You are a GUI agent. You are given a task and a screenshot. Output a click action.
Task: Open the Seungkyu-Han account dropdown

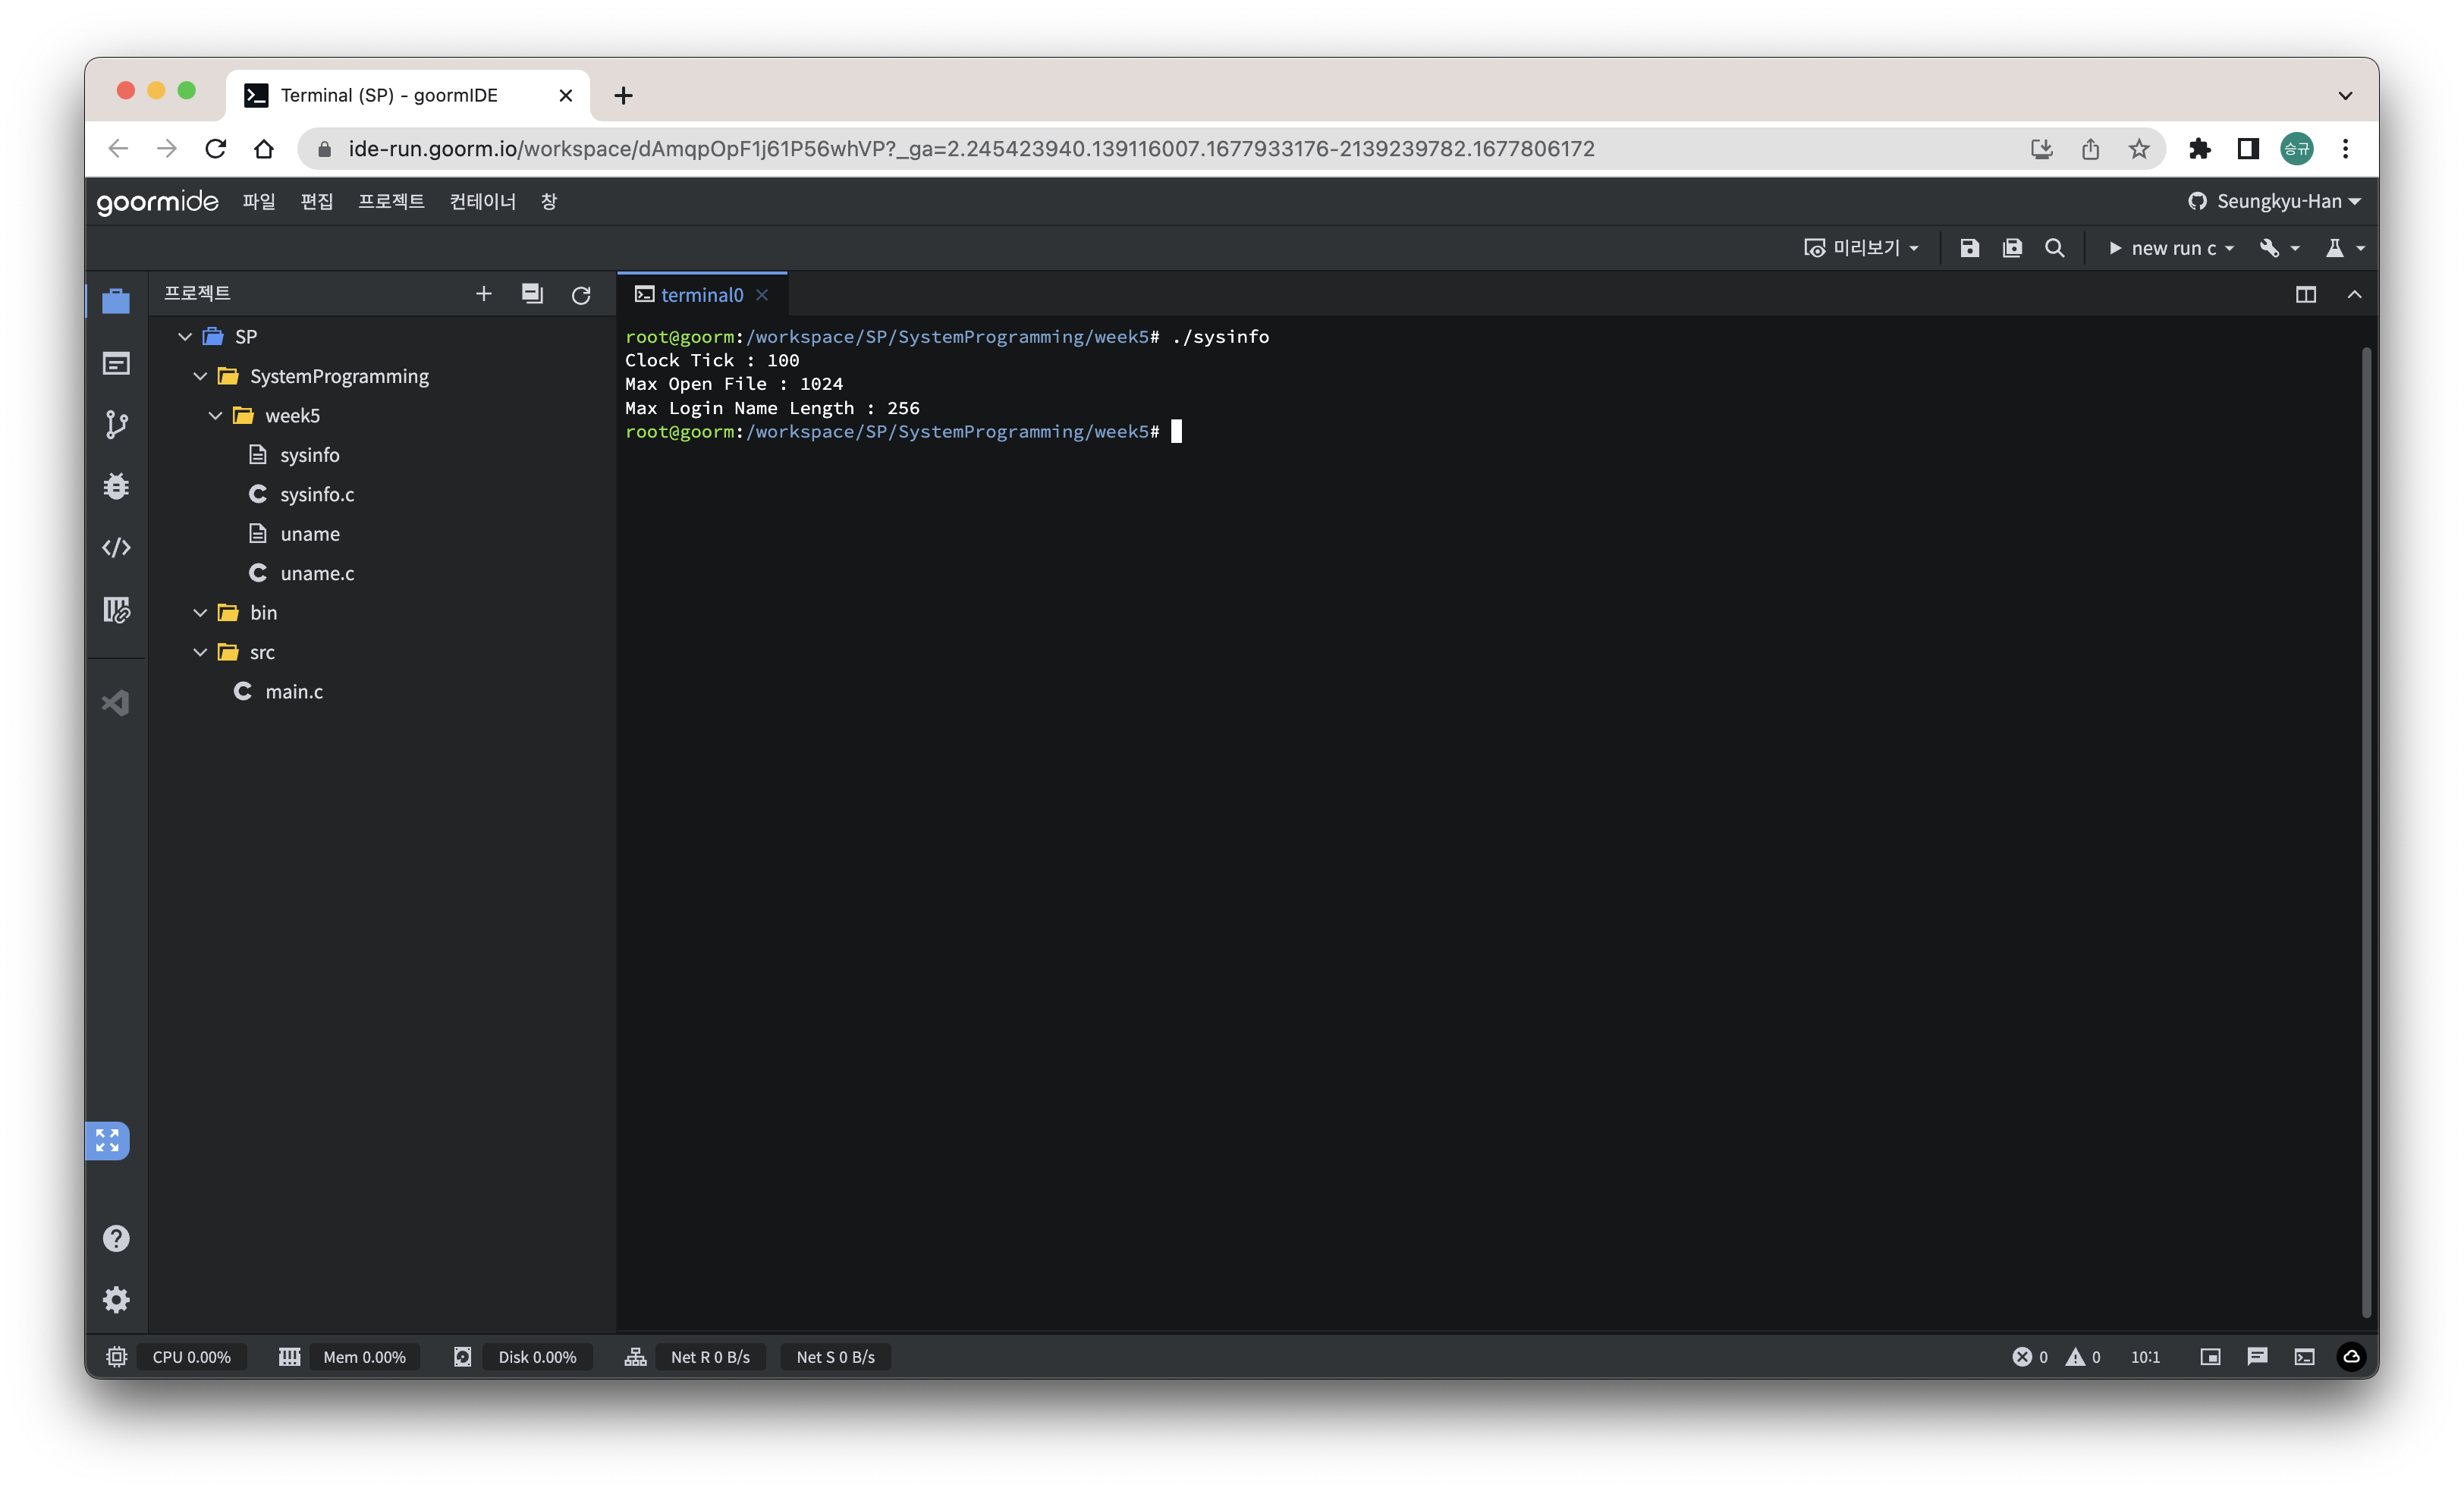(x=2275, y=202)
